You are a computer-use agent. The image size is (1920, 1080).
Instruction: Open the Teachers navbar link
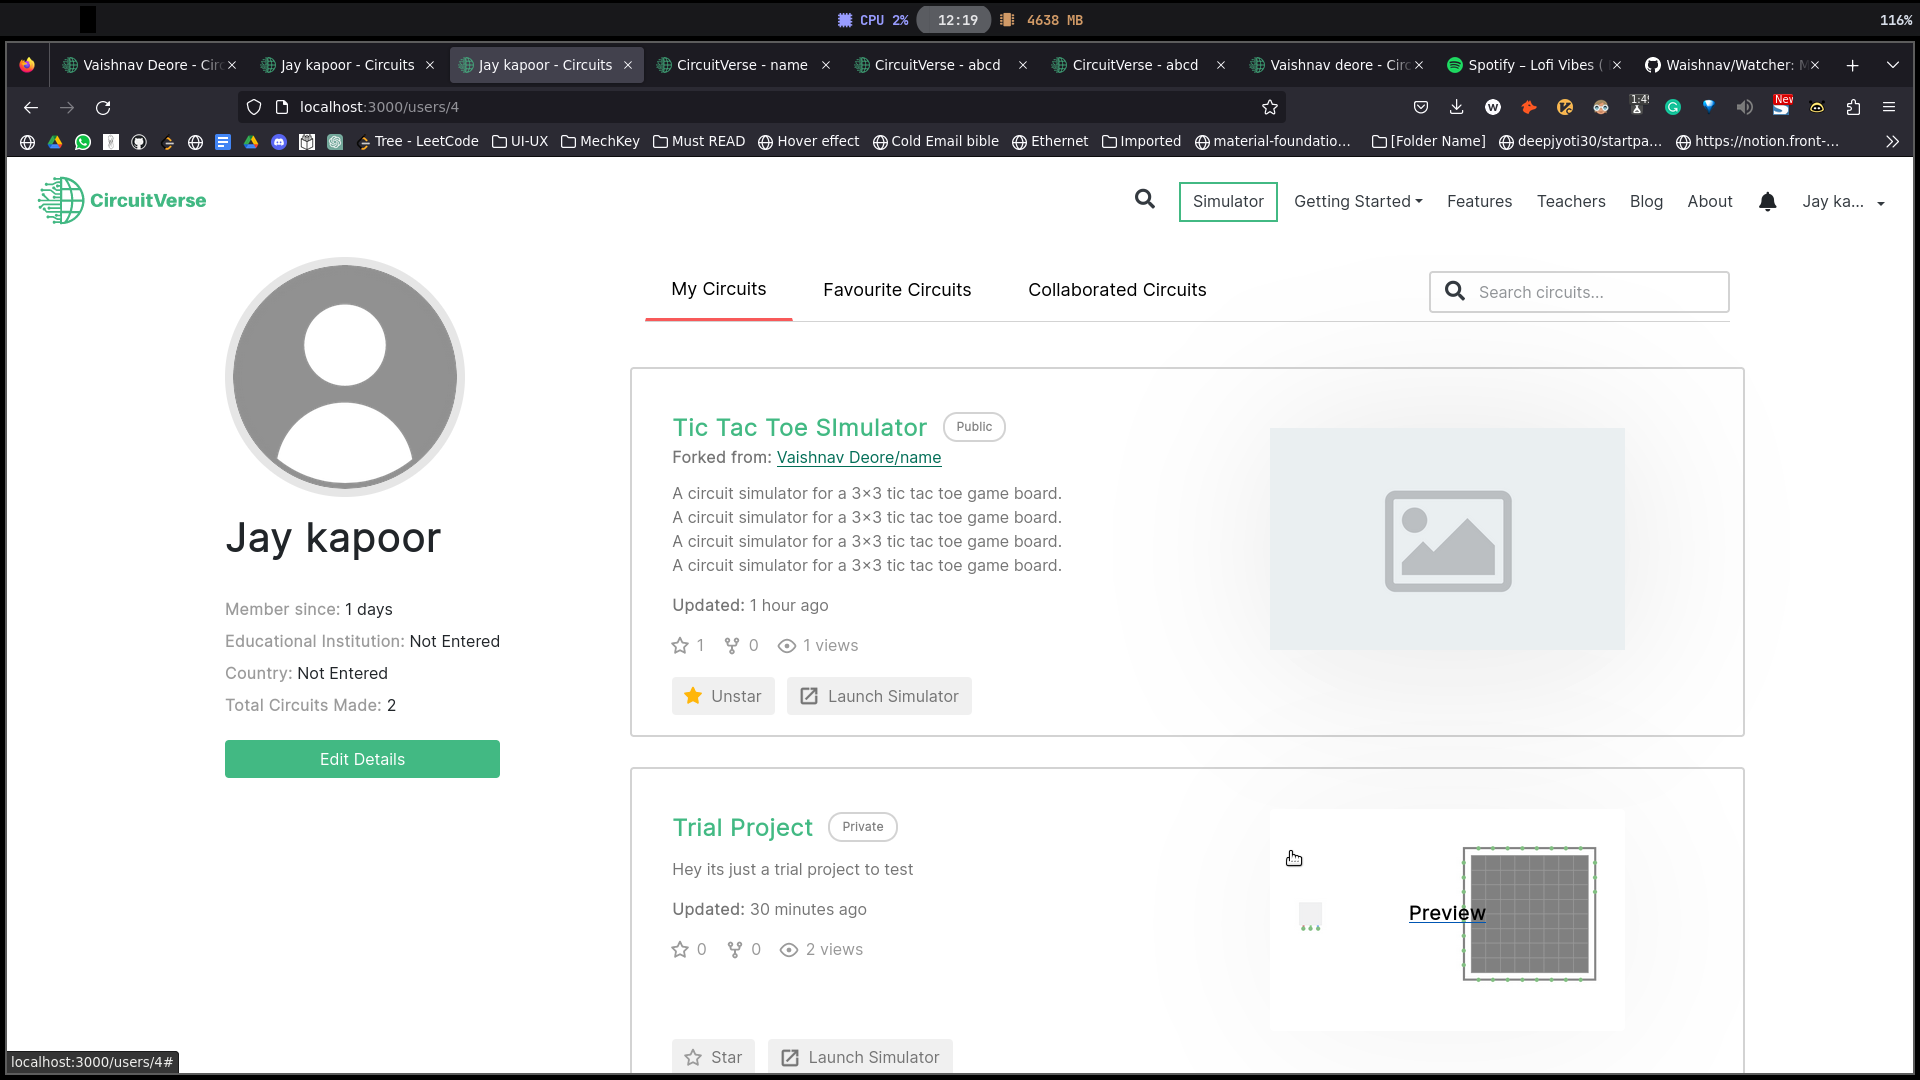(x=1571, y=201)
